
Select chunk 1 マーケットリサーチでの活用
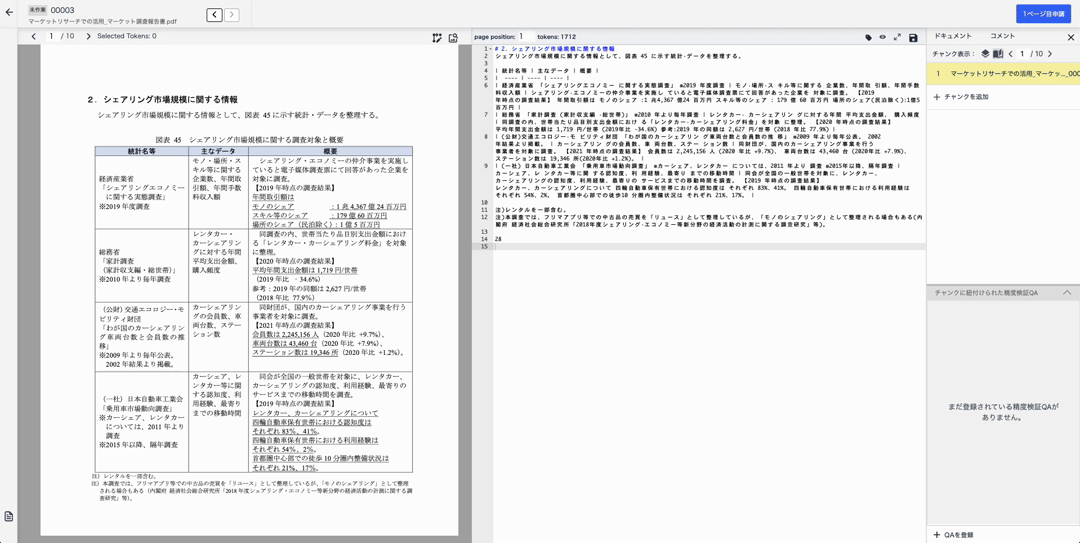pyautogui.click(x=1003, y=73)
